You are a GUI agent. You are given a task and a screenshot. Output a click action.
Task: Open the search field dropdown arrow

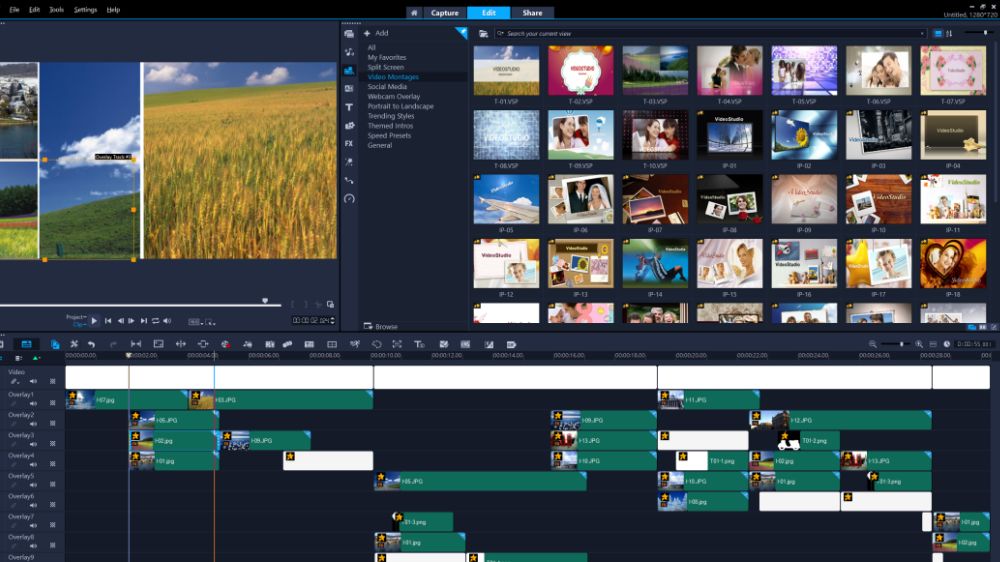pos(922,34)
